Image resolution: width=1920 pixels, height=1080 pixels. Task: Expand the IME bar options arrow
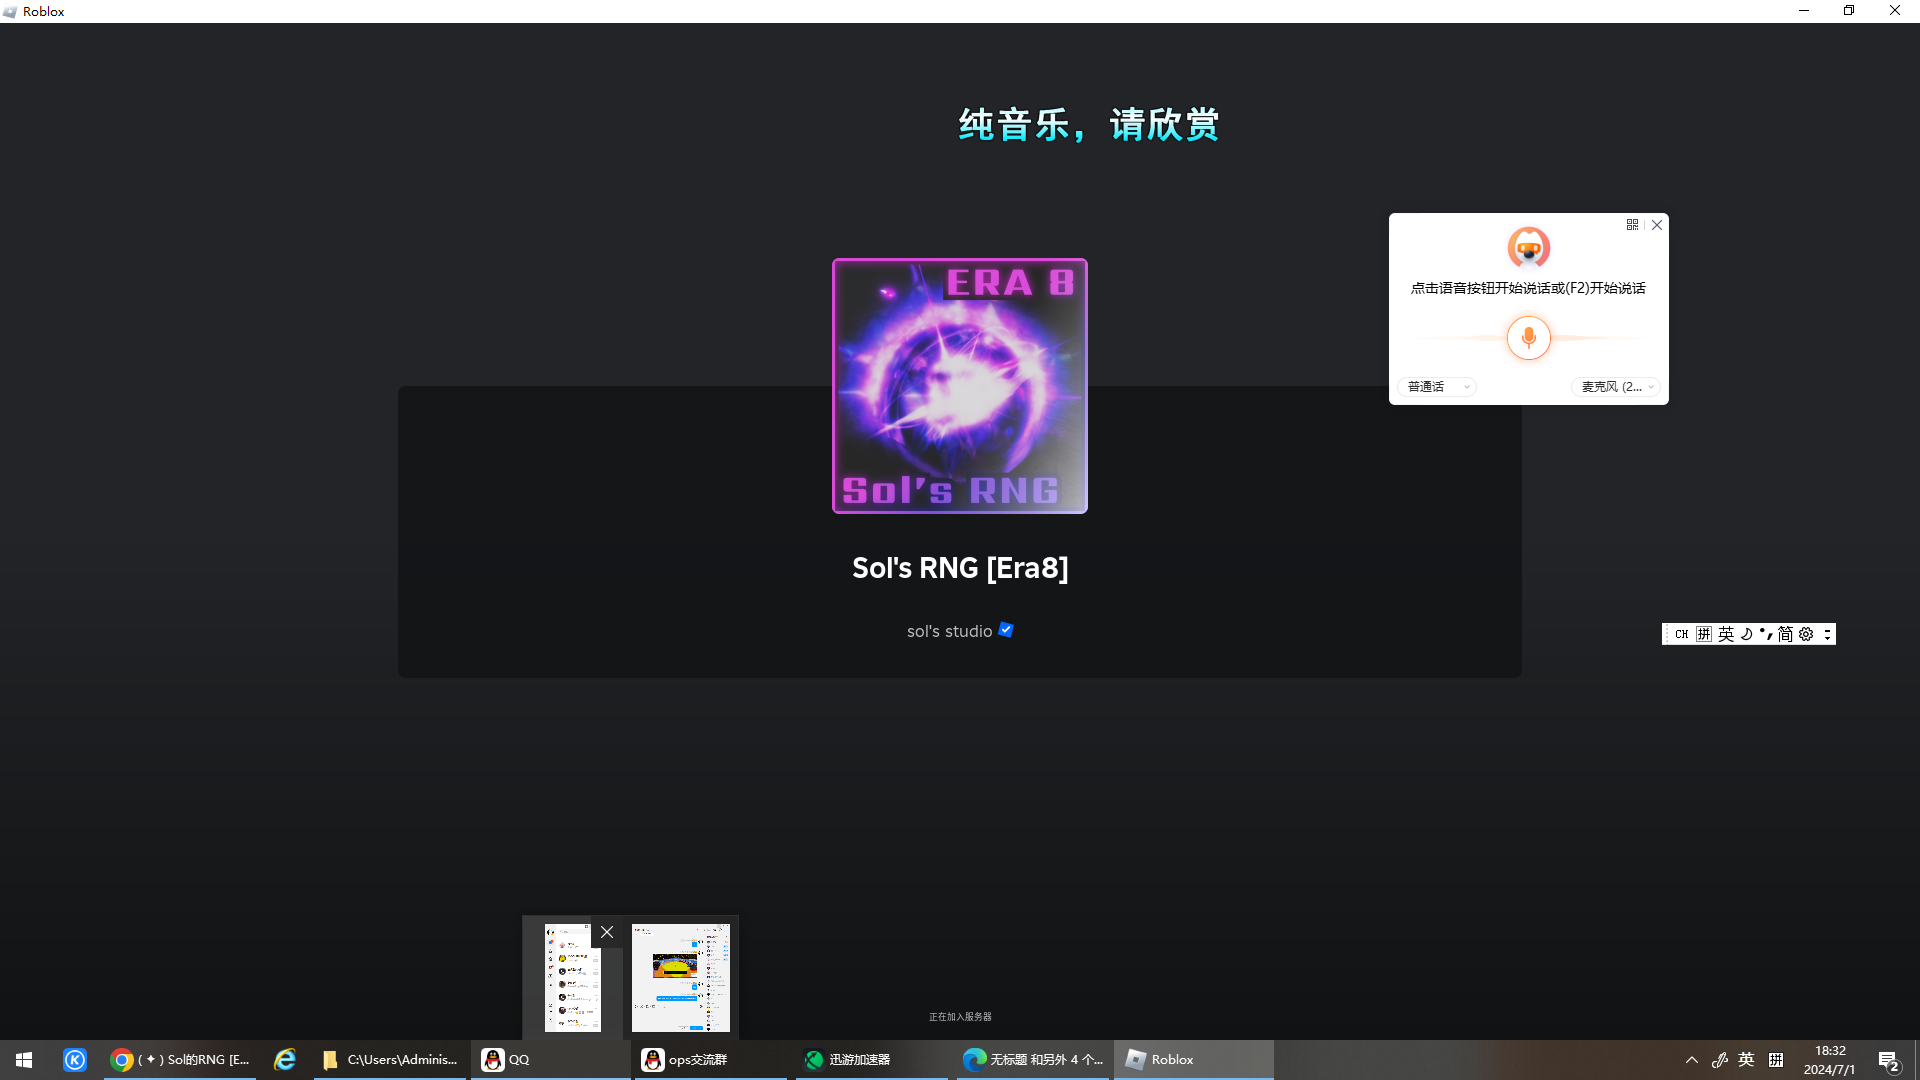pyautogui.click(x=1827, y=634)
